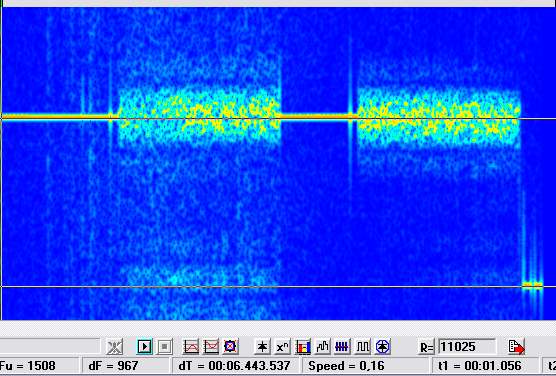The height and width of the screenshot is (376, 556).
Task: Click the stop square button
Action: (x=164, y=346)
